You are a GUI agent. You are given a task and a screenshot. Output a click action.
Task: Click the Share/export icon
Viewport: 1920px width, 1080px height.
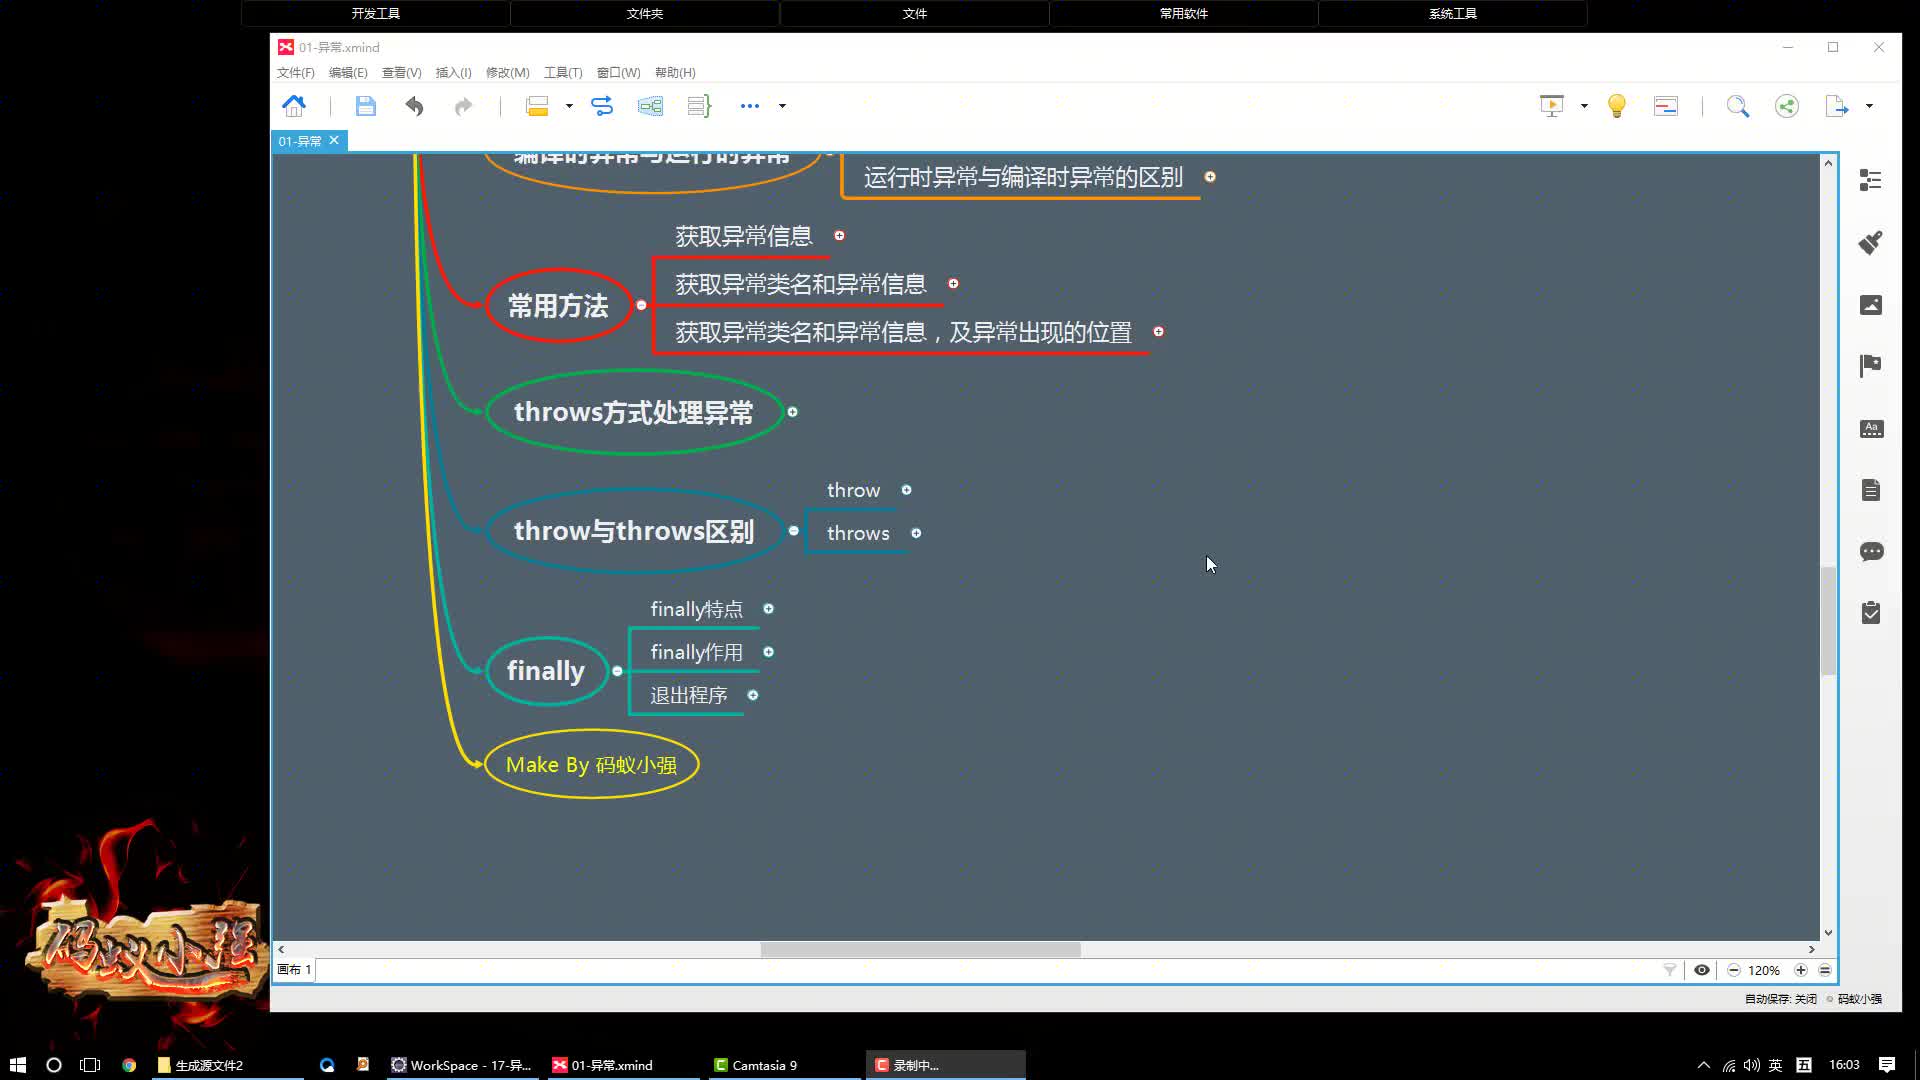pyautogui.click(x=1787, y=105)
